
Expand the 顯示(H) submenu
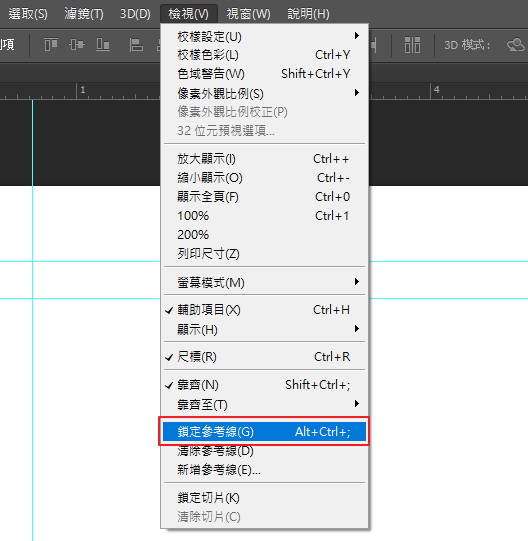[x=264, y=329]
